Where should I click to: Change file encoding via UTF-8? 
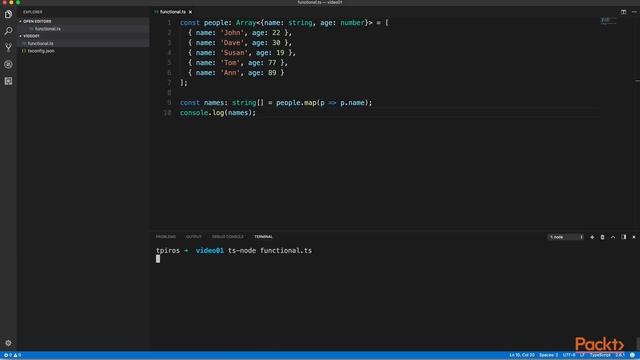pyautogui.click(x=569, y=355)
